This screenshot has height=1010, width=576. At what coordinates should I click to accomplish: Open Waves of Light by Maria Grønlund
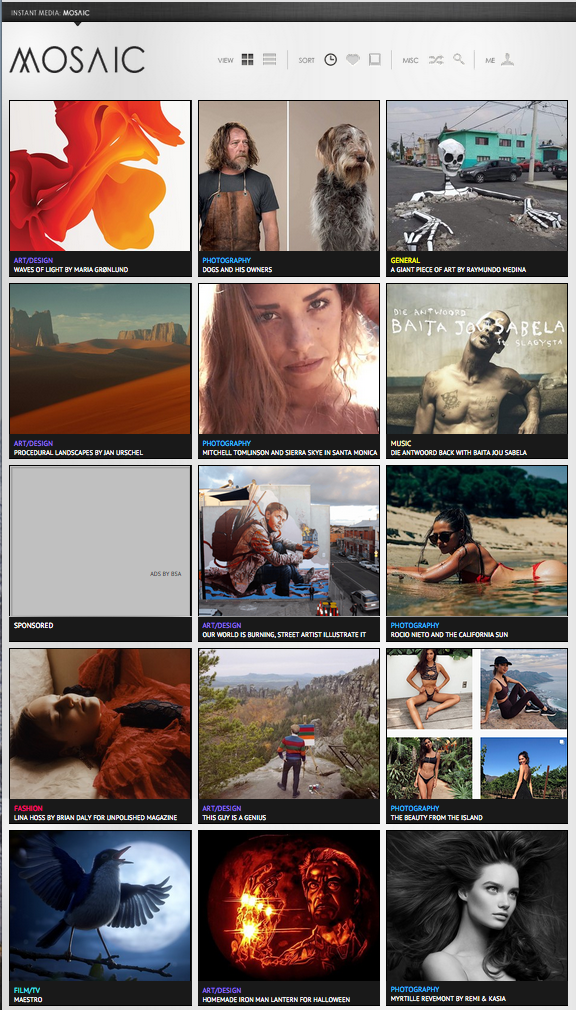click(x=71, y=269)
